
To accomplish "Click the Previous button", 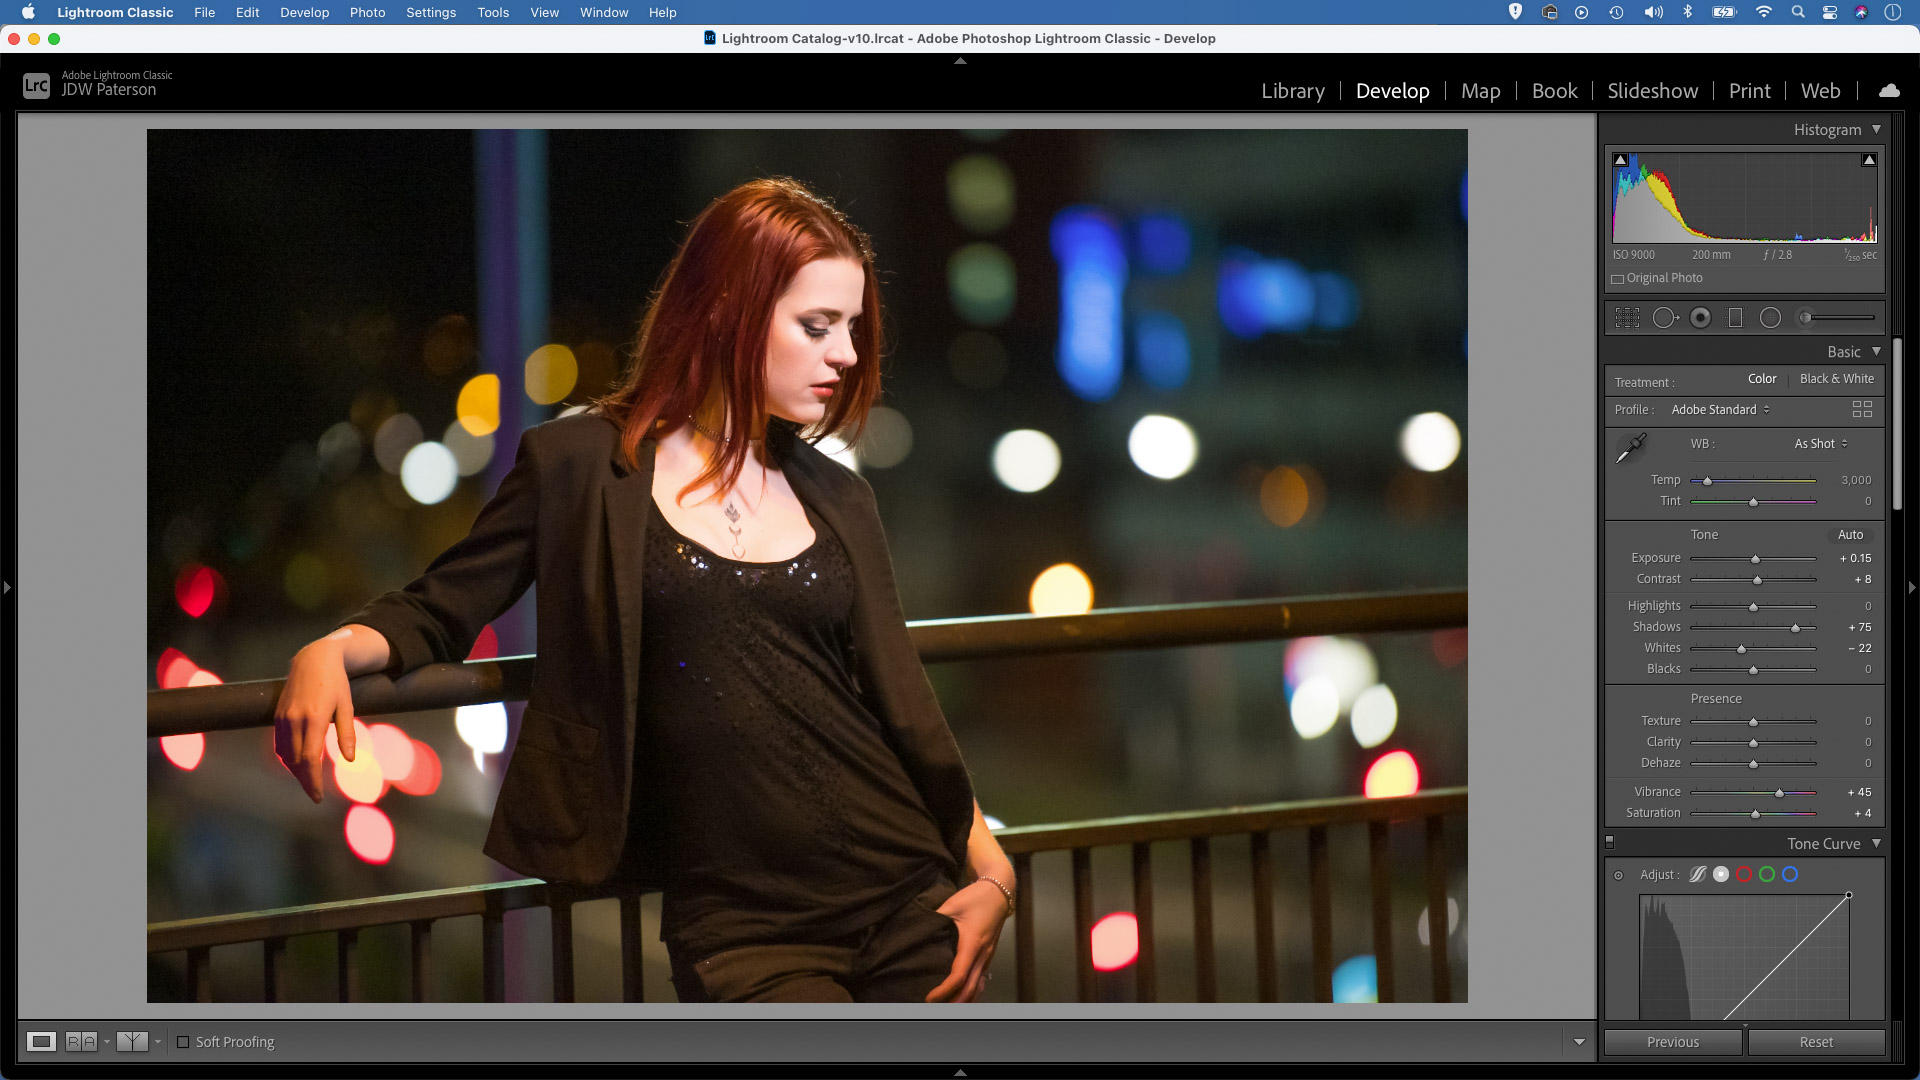I will click(1672, 1042).
